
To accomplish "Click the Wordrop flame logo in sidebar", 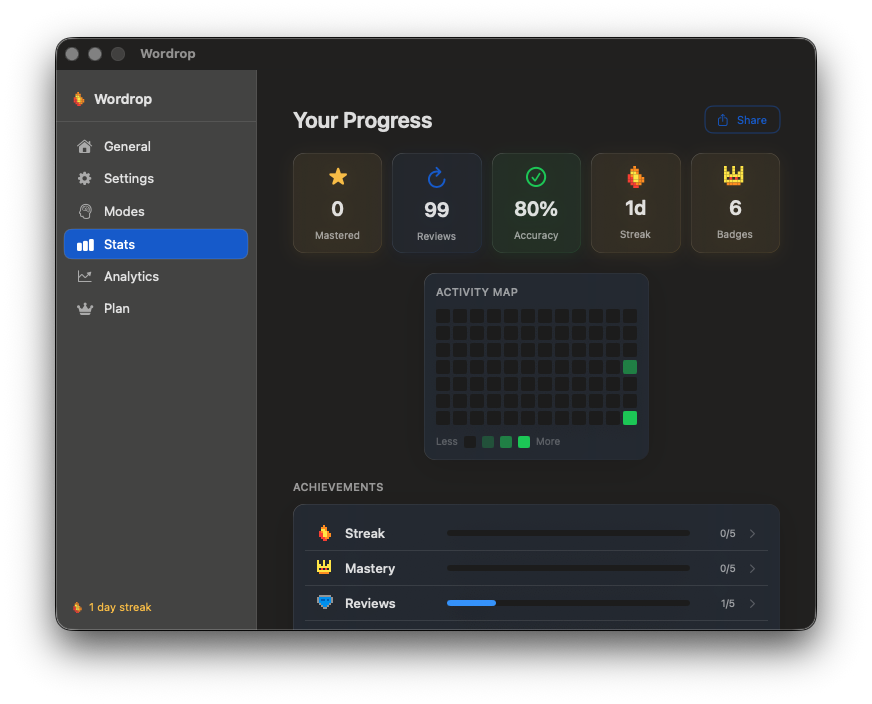I will (79, 99).
